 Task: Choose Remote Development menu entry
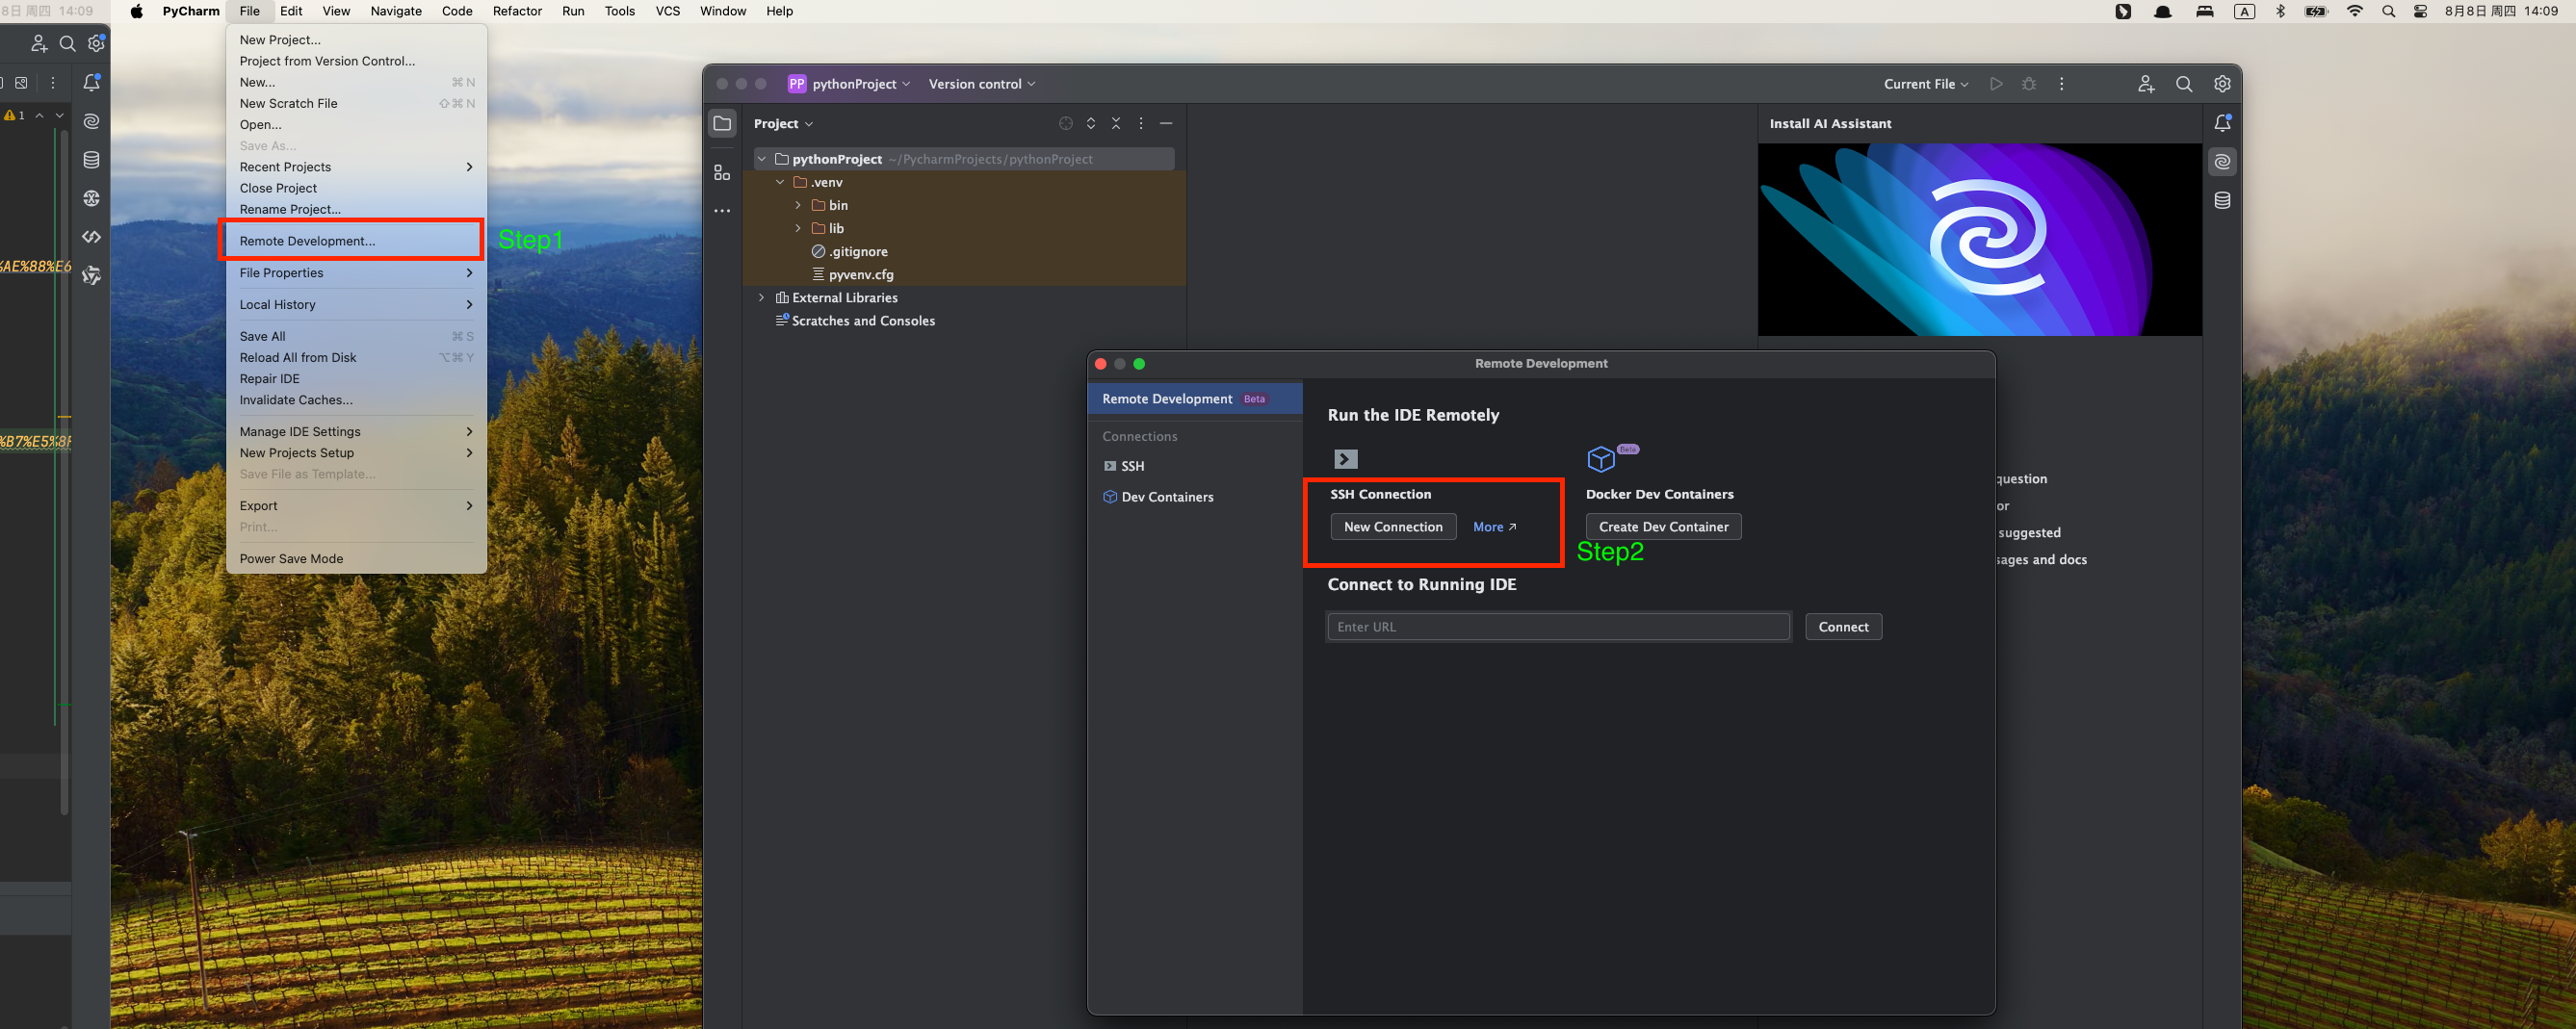click(x=356, y=241)
